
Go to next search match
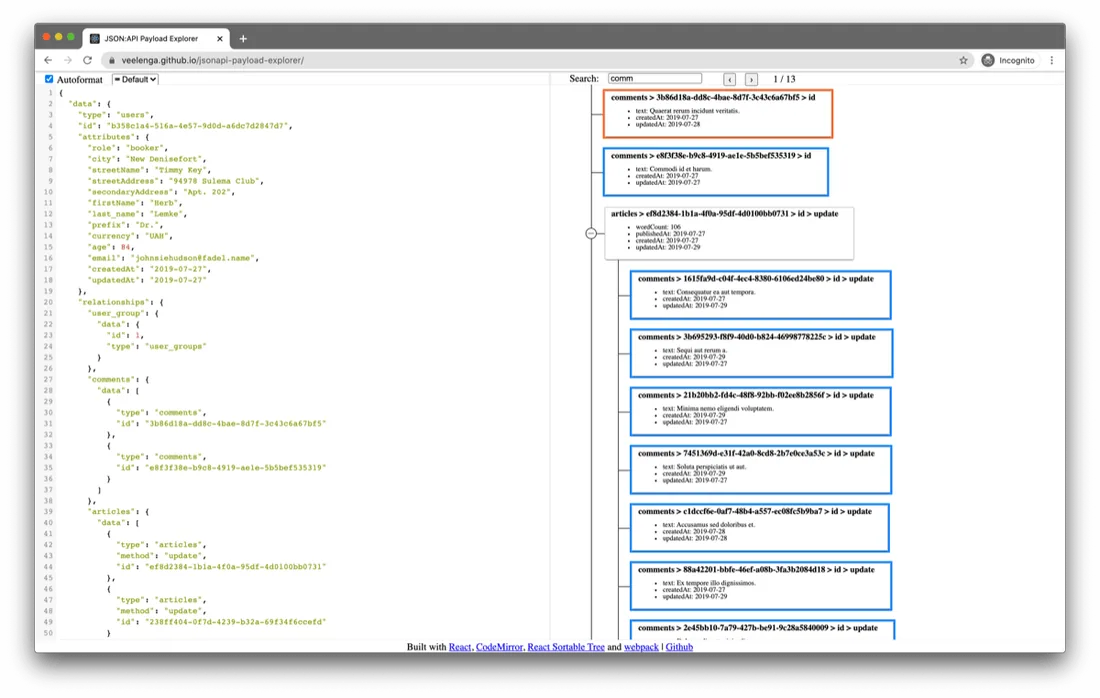[751, 79]
